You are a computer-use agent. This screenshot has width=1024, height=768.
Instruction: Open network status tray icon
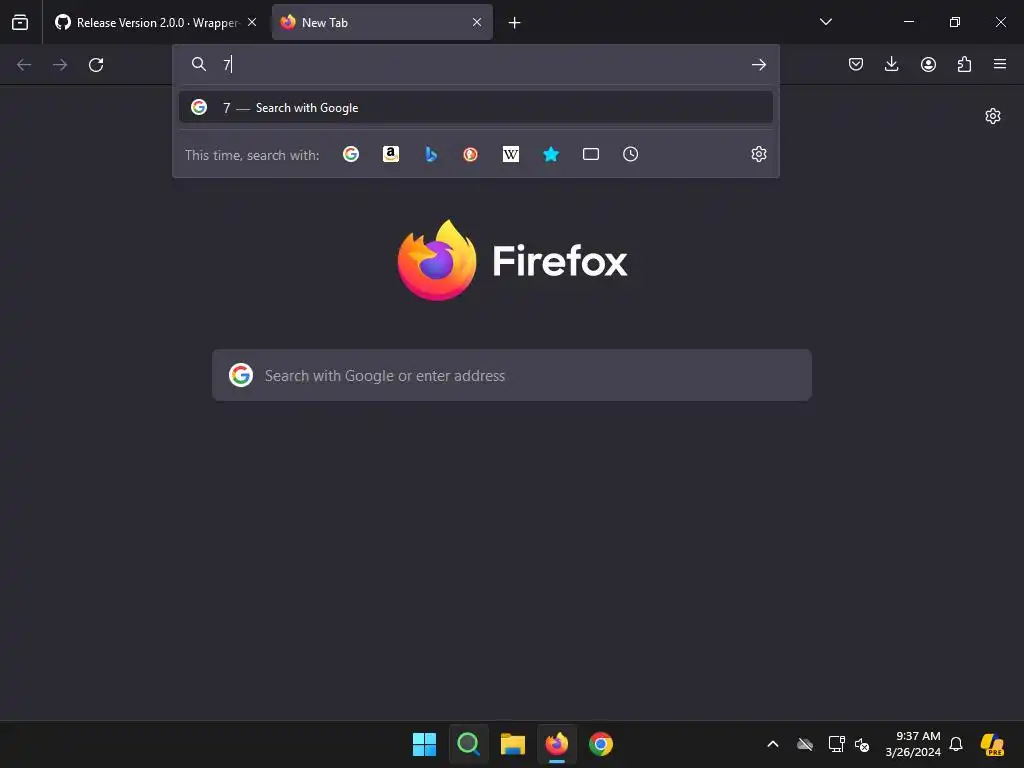(836, 744)
